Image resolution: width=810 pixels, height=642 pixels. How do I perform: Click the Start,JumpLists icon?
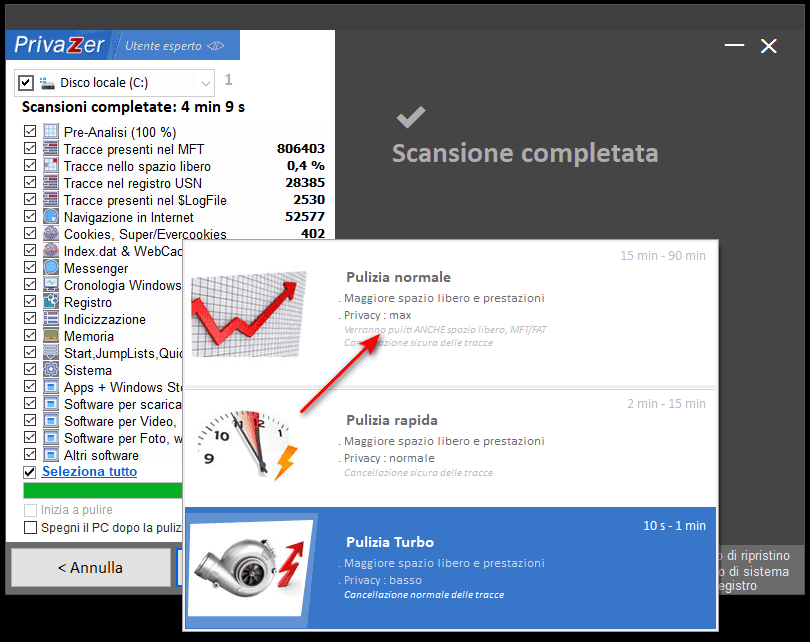point(51,353)
